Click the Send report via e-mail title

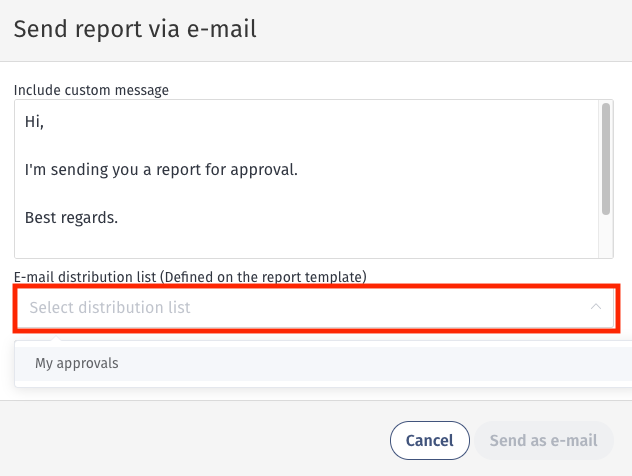pyautogui.click(x=135, y=29)
